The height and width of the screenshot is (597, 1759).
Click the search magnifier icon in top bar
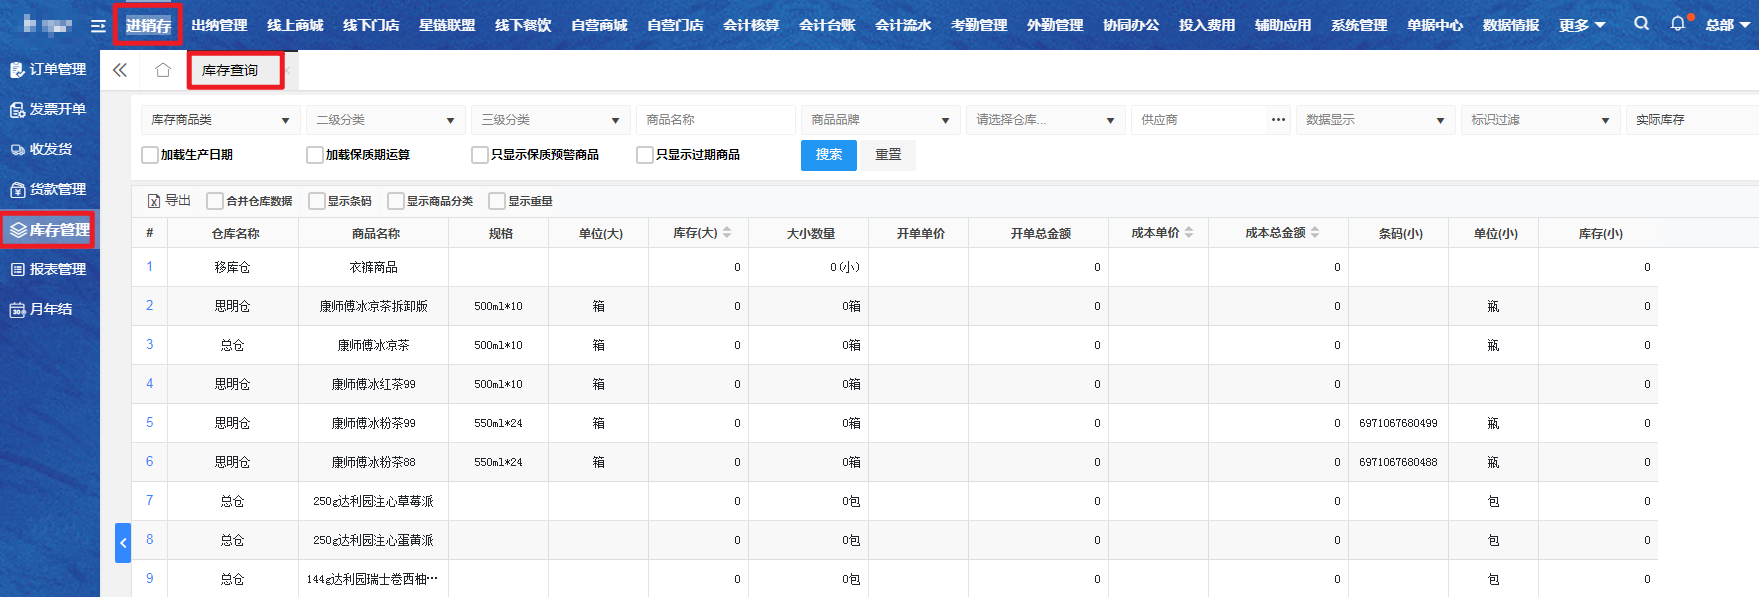[1641, 23]
